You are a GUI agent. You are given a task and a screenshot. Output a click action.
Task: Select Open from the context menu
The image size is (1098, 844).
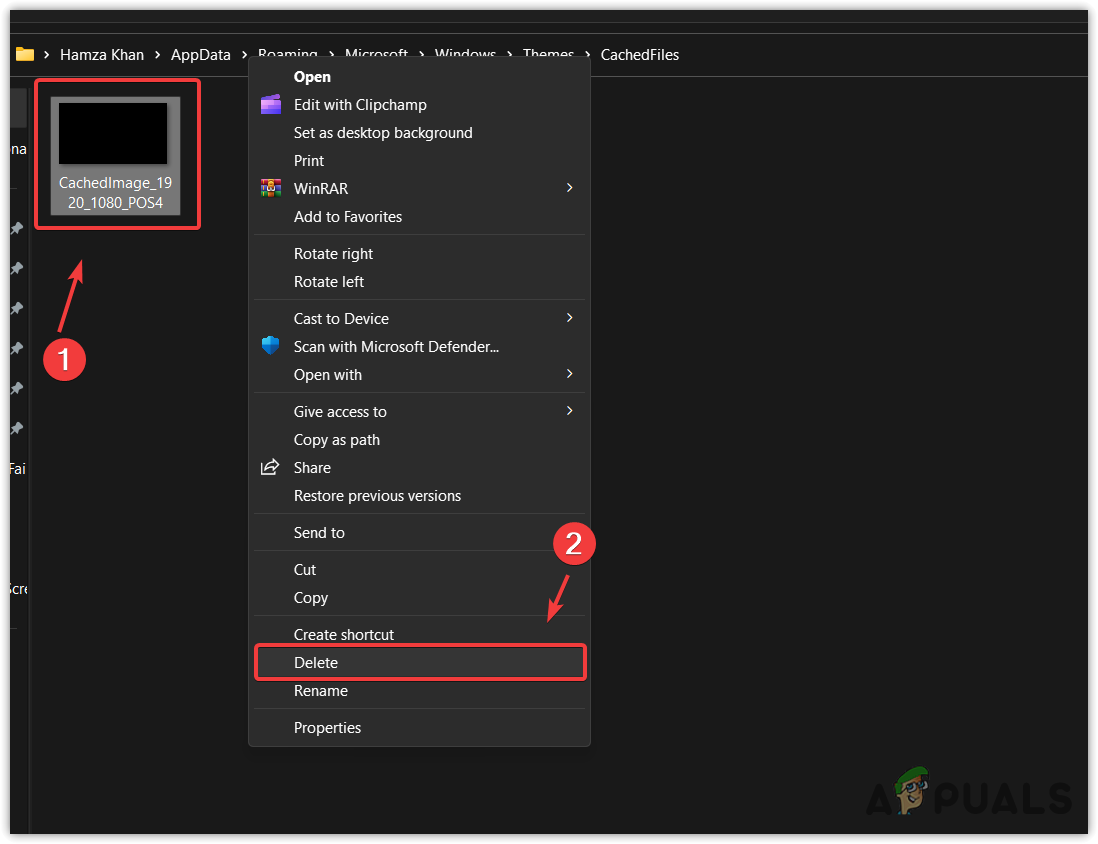pos(312,76)
